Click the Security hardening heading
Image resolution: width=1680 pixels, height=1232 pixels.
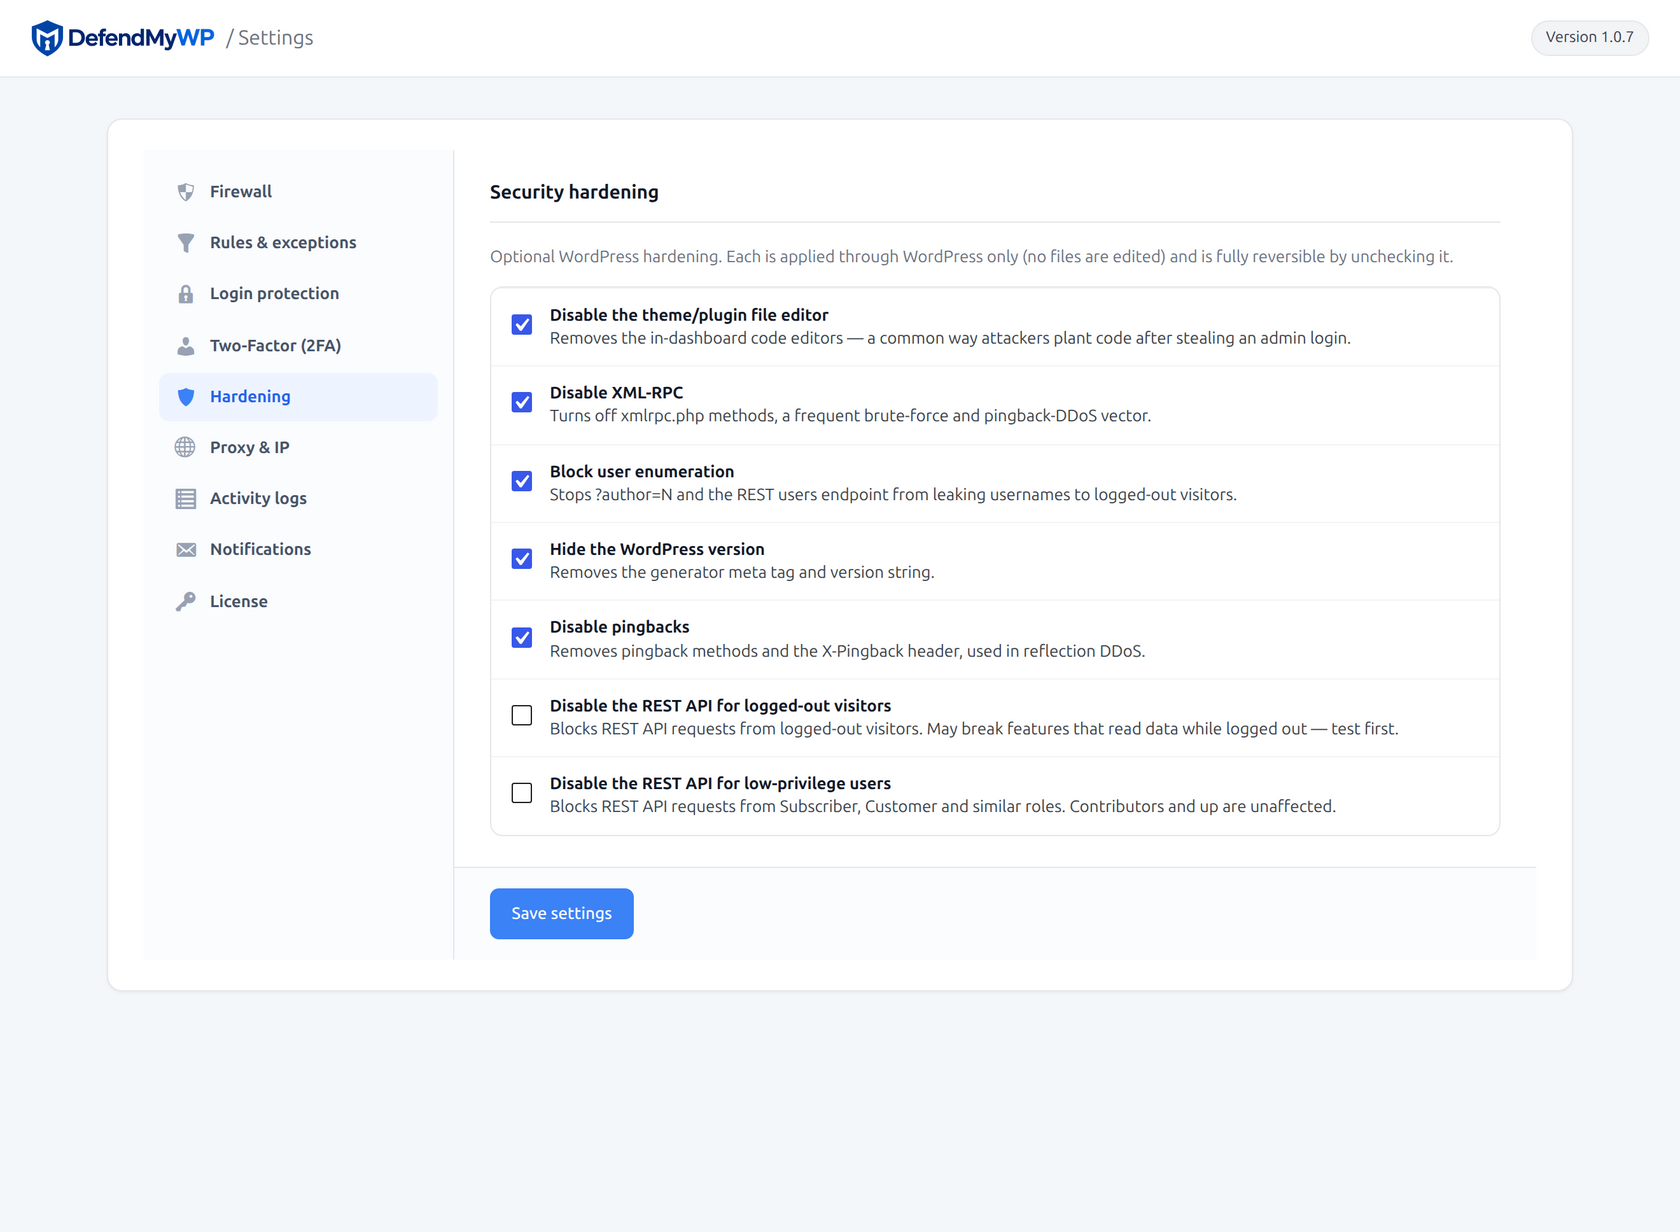coord(574,192)
